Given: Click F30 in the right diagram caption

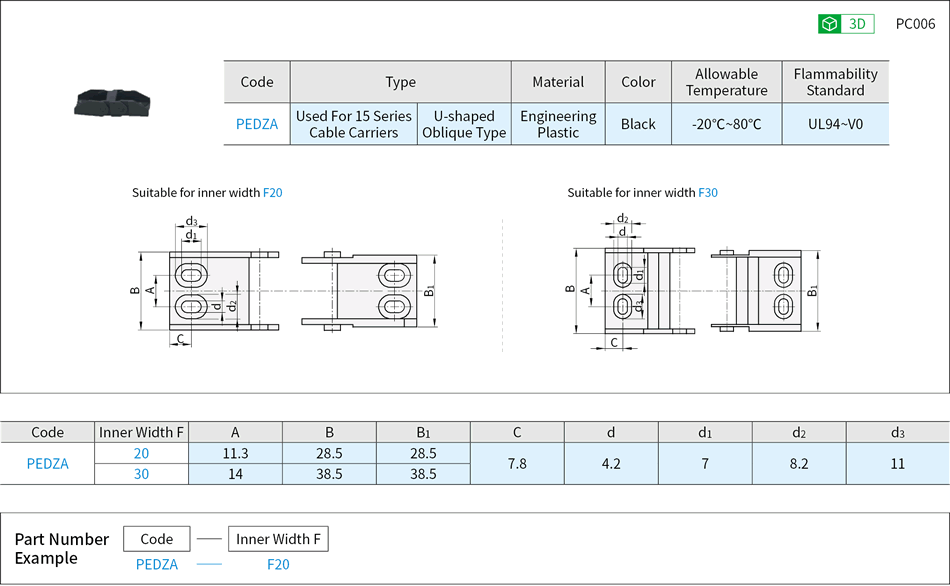Looking at the screenshot, I should pos(707,192).
